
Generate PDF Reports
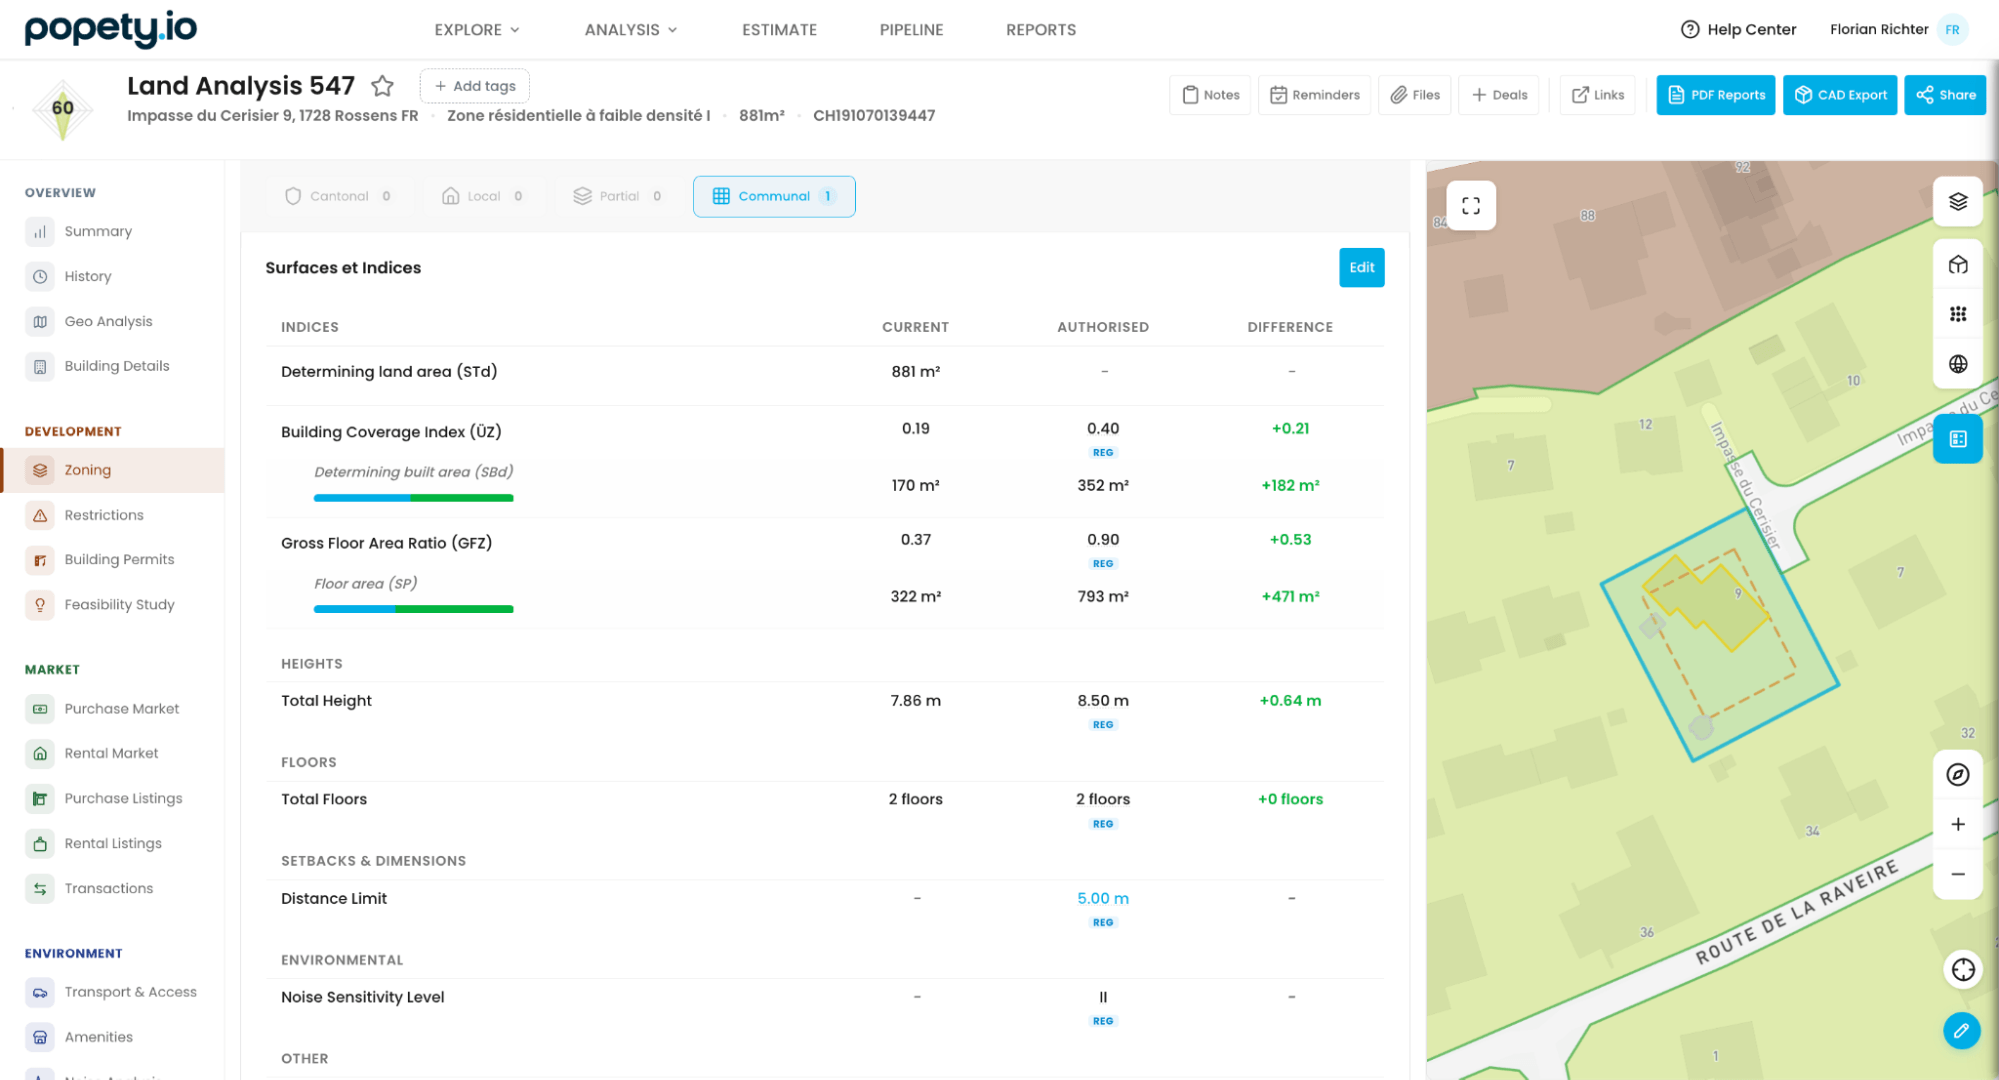[x=1716, y=95]
